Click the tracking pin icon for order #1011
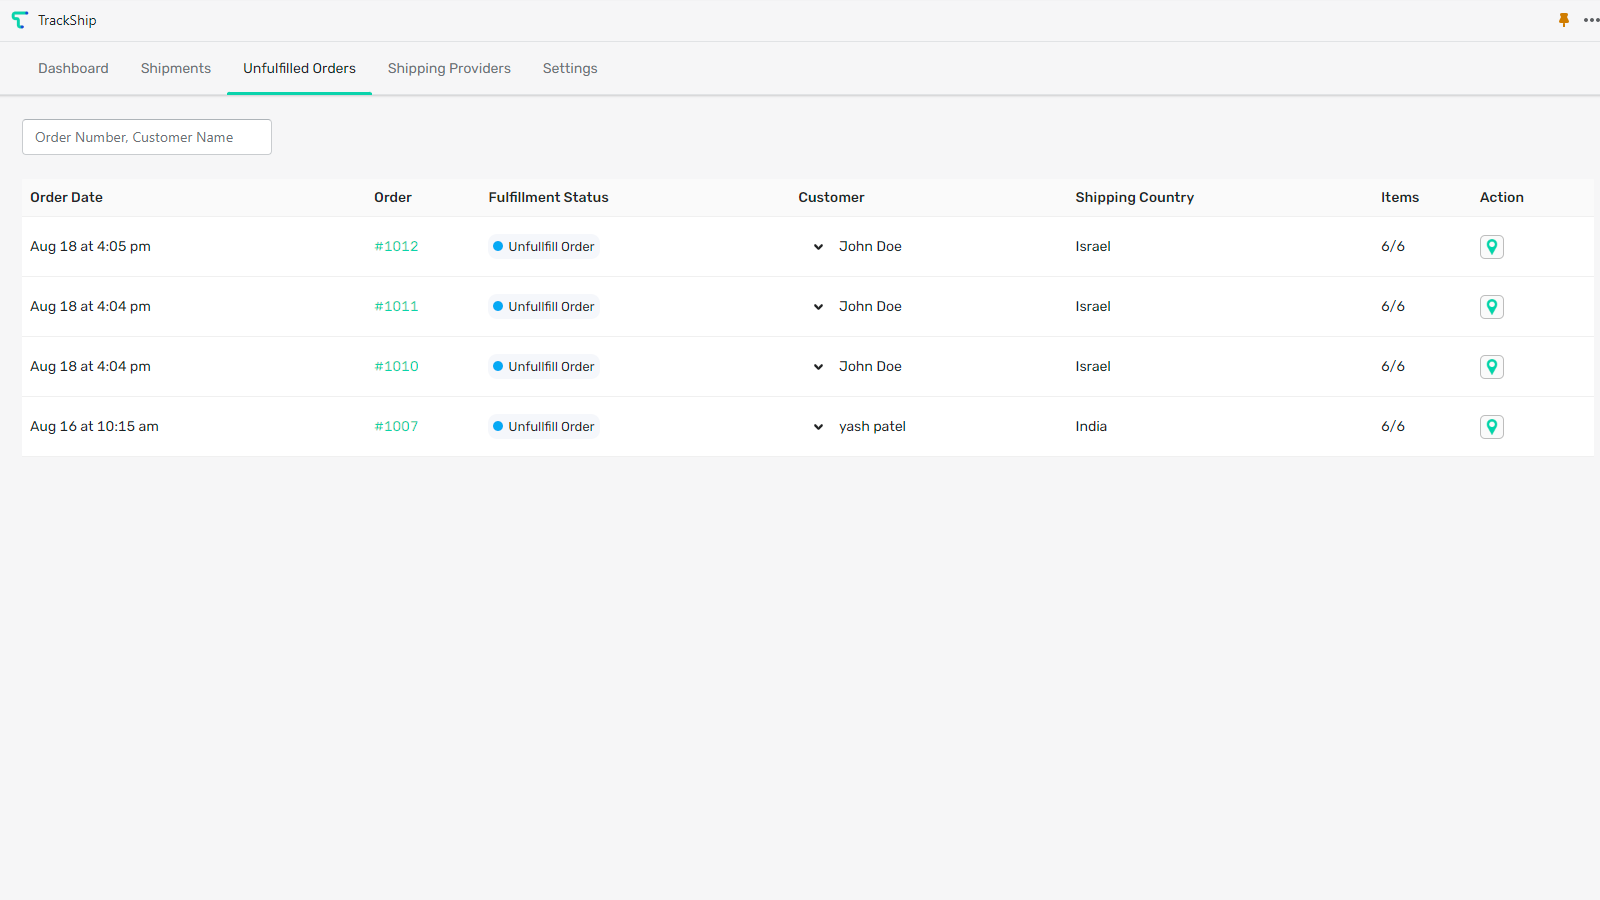This screenshot has width=1600, height=900. point(1491,307)
